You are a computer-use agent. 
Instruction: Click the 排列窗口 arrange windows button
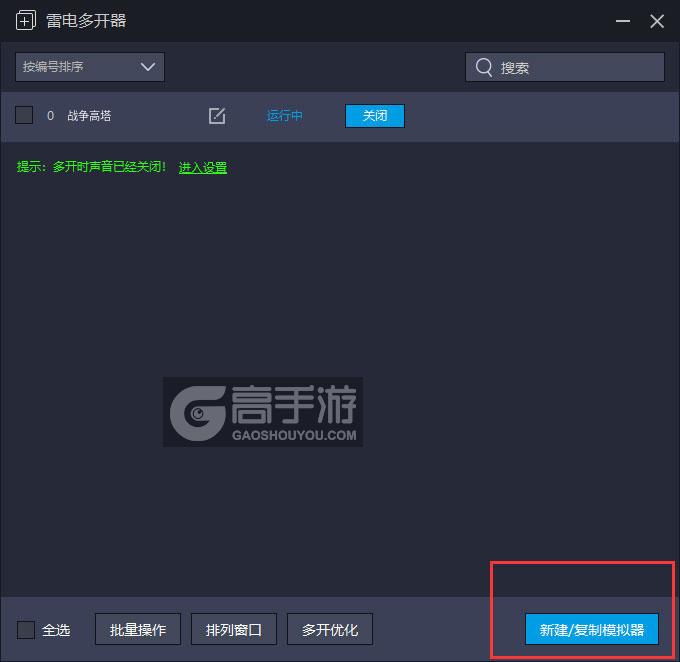click(234, 629)
